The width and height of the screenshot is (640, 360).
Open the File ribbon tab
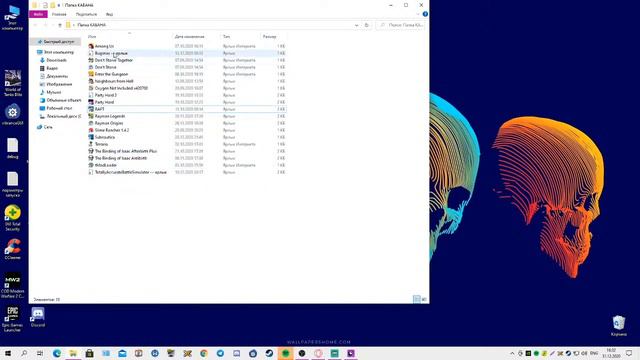pos(38,14)
